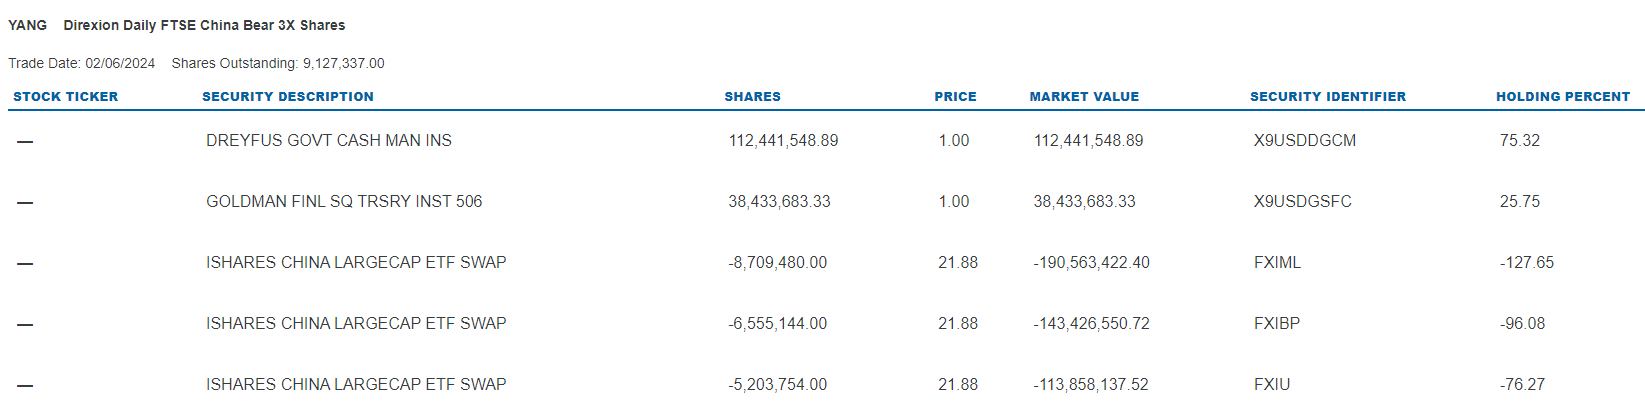Screen dimensions: 1645x413
Task: Click the Shares Outstanding value 9,127,337.00
Action: [x=343, y=63]
